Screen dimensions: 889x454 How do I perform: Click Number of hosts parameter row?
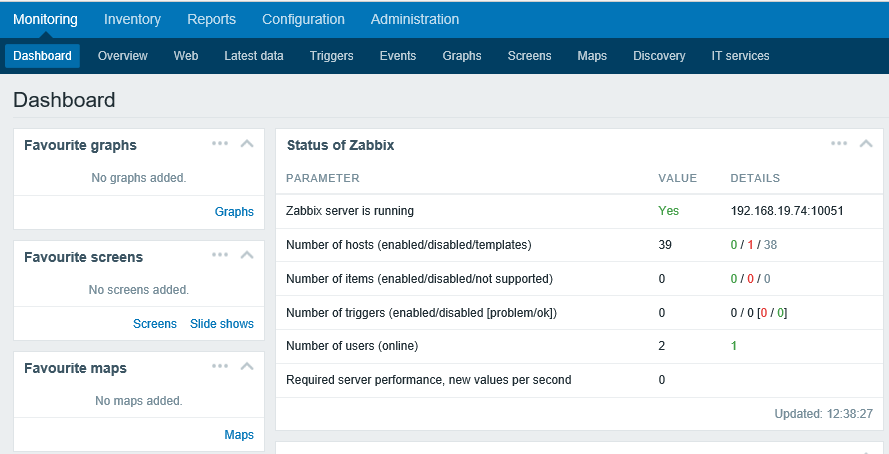(x=579, y=245)
